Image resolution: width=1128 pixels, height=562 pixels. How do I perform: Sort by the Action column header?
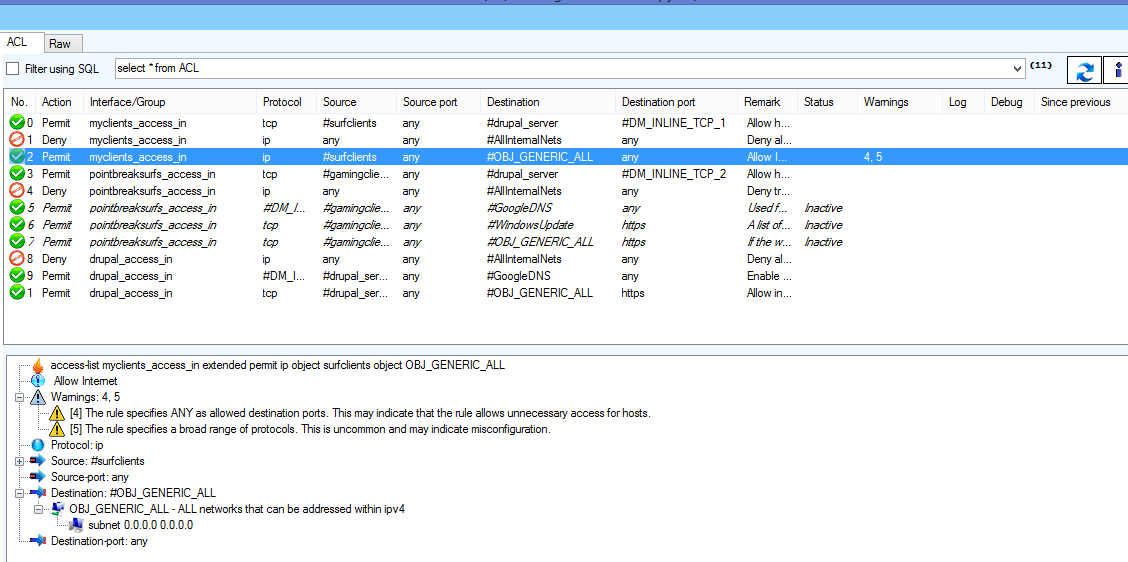click(x=59, y=102)
